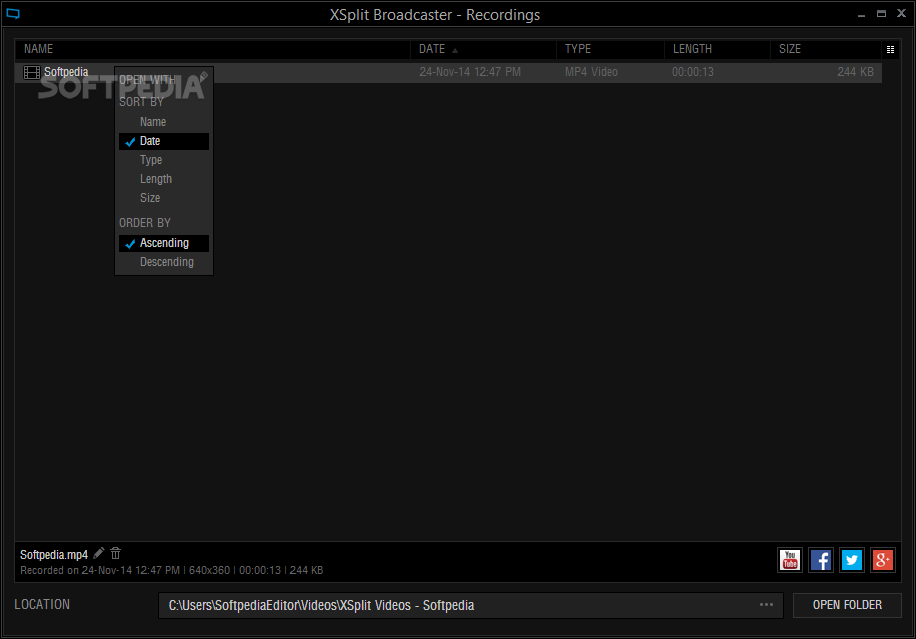Click the Recorded on details line

[172, 571]
